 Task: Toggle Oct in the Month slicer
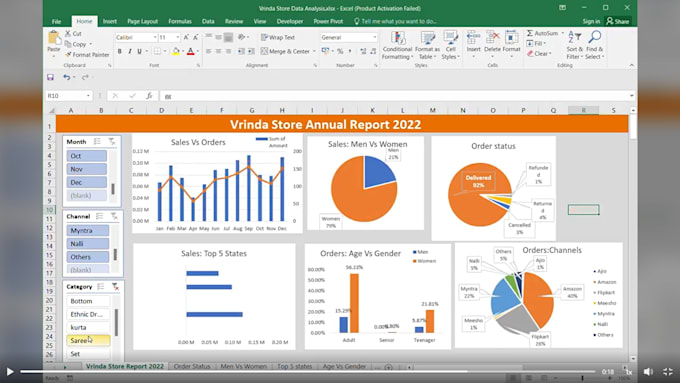click(x=87, y=156)
